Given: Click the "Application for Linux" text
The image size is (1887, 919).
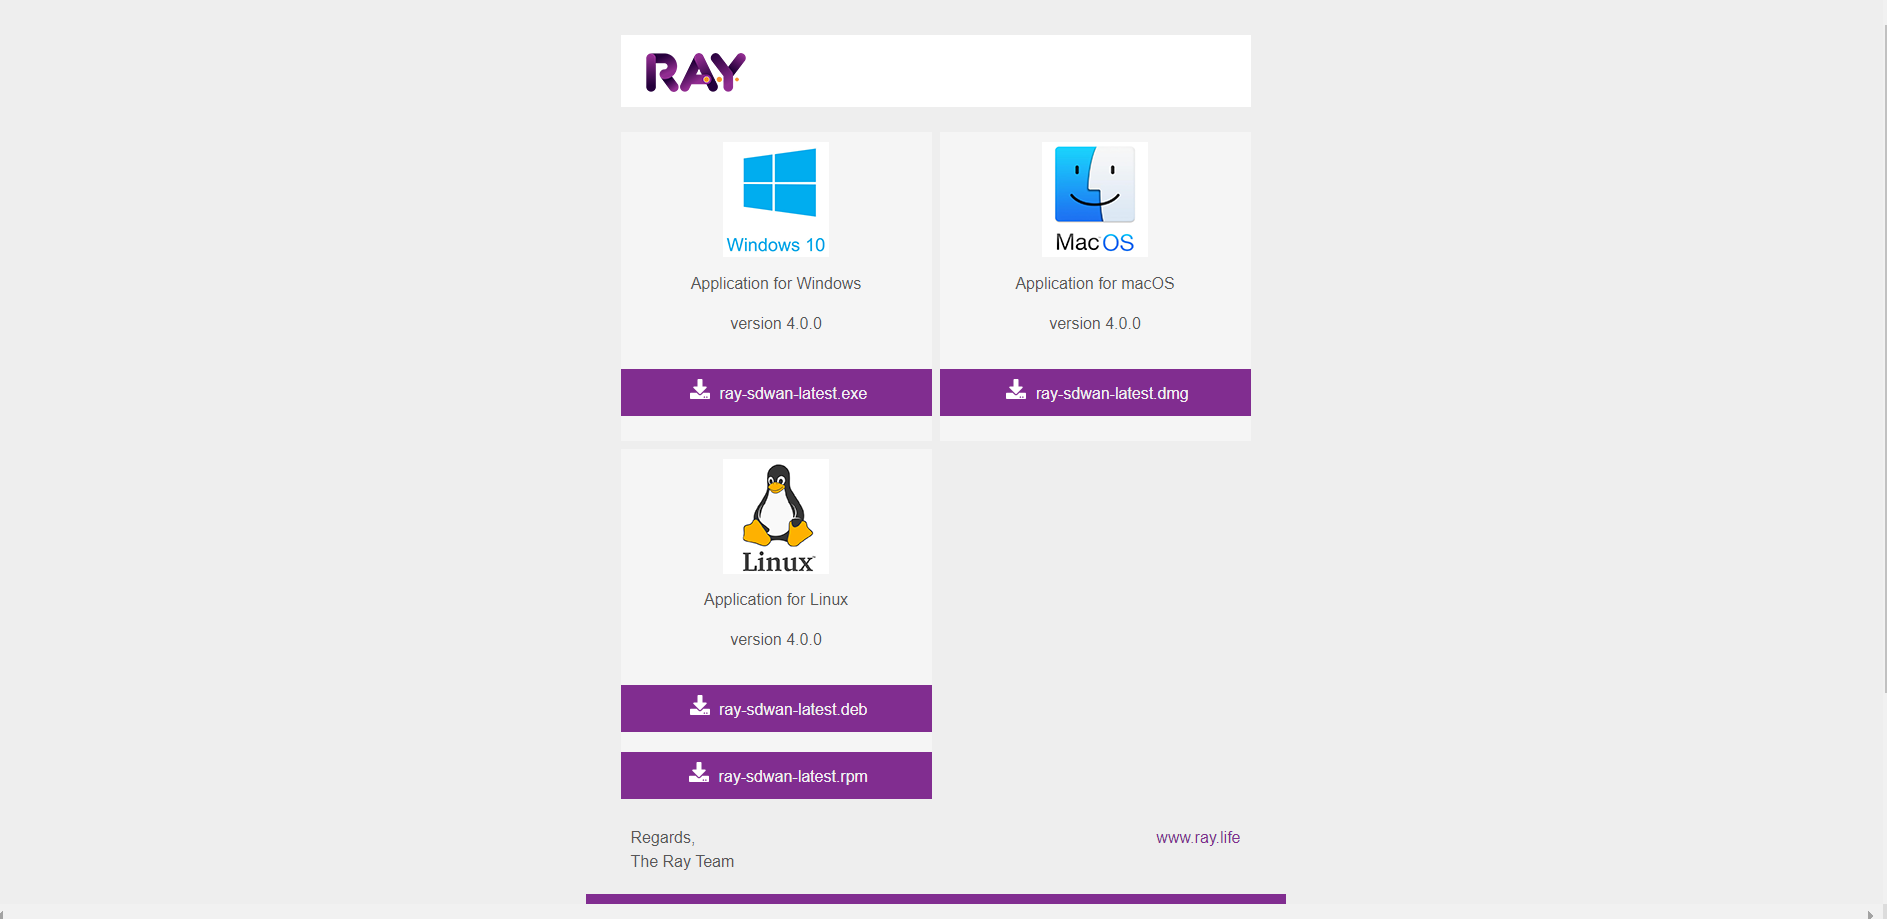Looking at the screenshot, I should coord(776,600).
